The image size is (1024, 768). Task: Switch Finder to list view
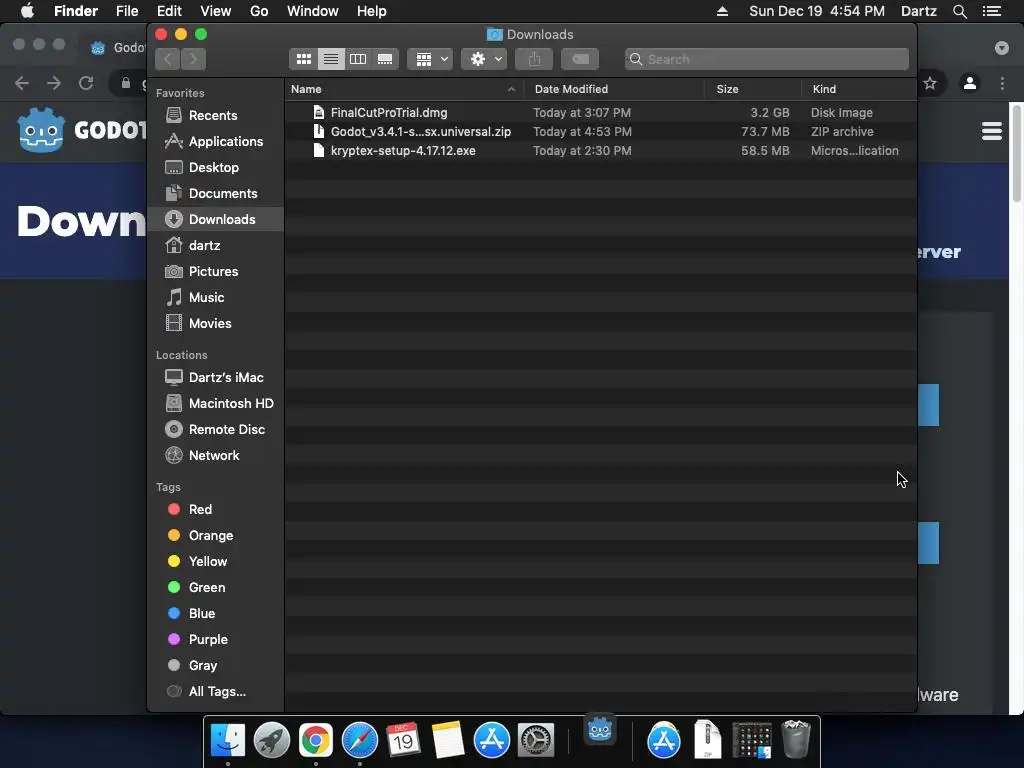(331, 59)
